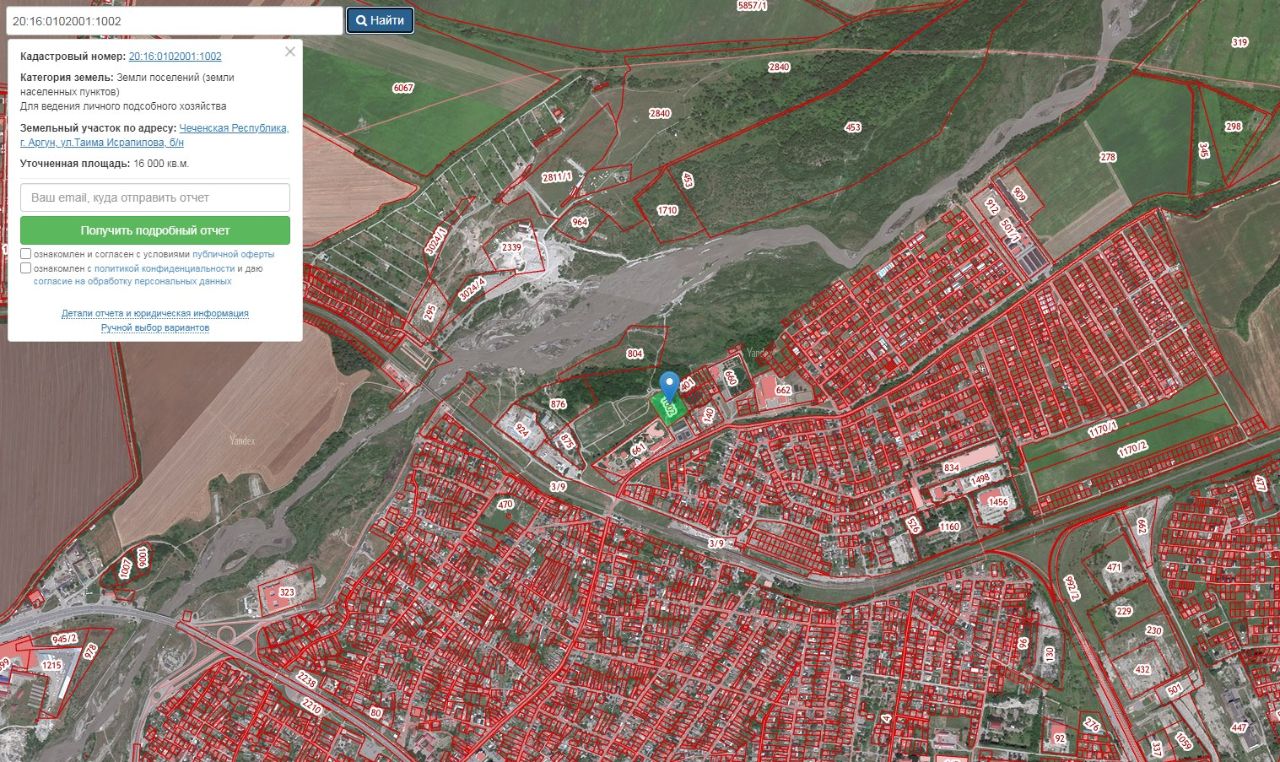Viewport: 1280px width, 762px height.
Task: Open the Чеченская Республика address link
Action: click(x=234, y=128)
